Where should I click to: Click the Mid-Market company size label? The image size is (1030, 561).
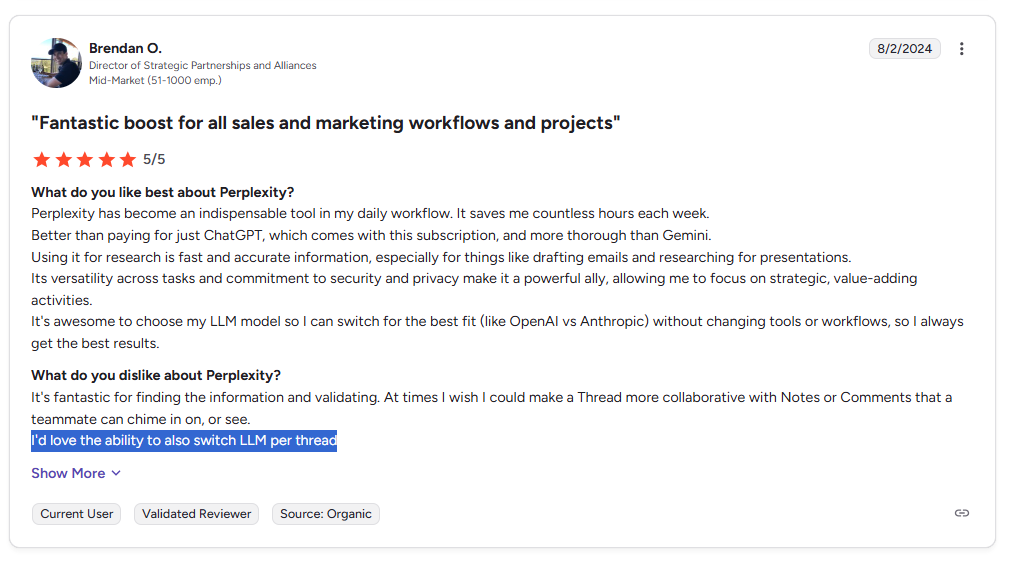(155, 80)
